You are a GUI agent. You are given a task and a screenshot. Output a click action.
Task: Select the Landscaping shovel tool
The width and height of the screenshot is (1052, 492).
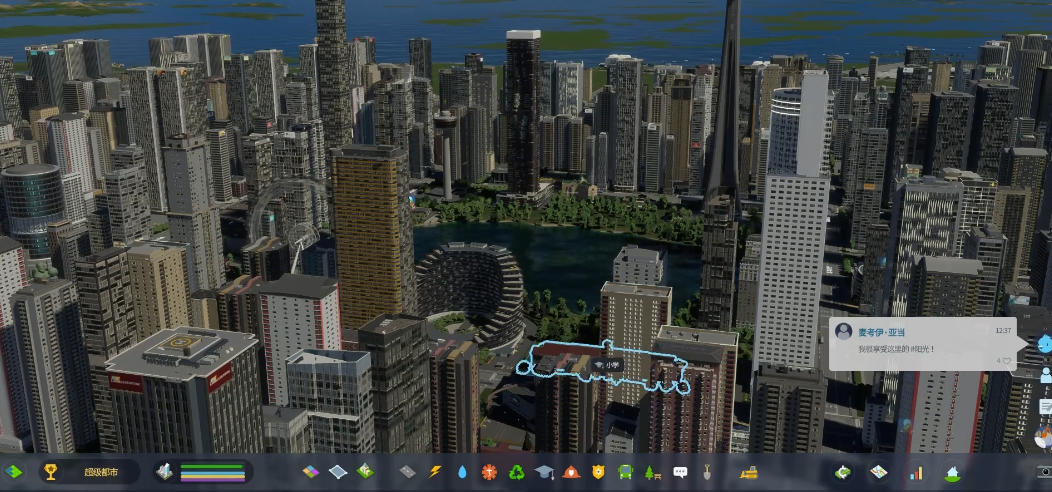click(707, 472)
